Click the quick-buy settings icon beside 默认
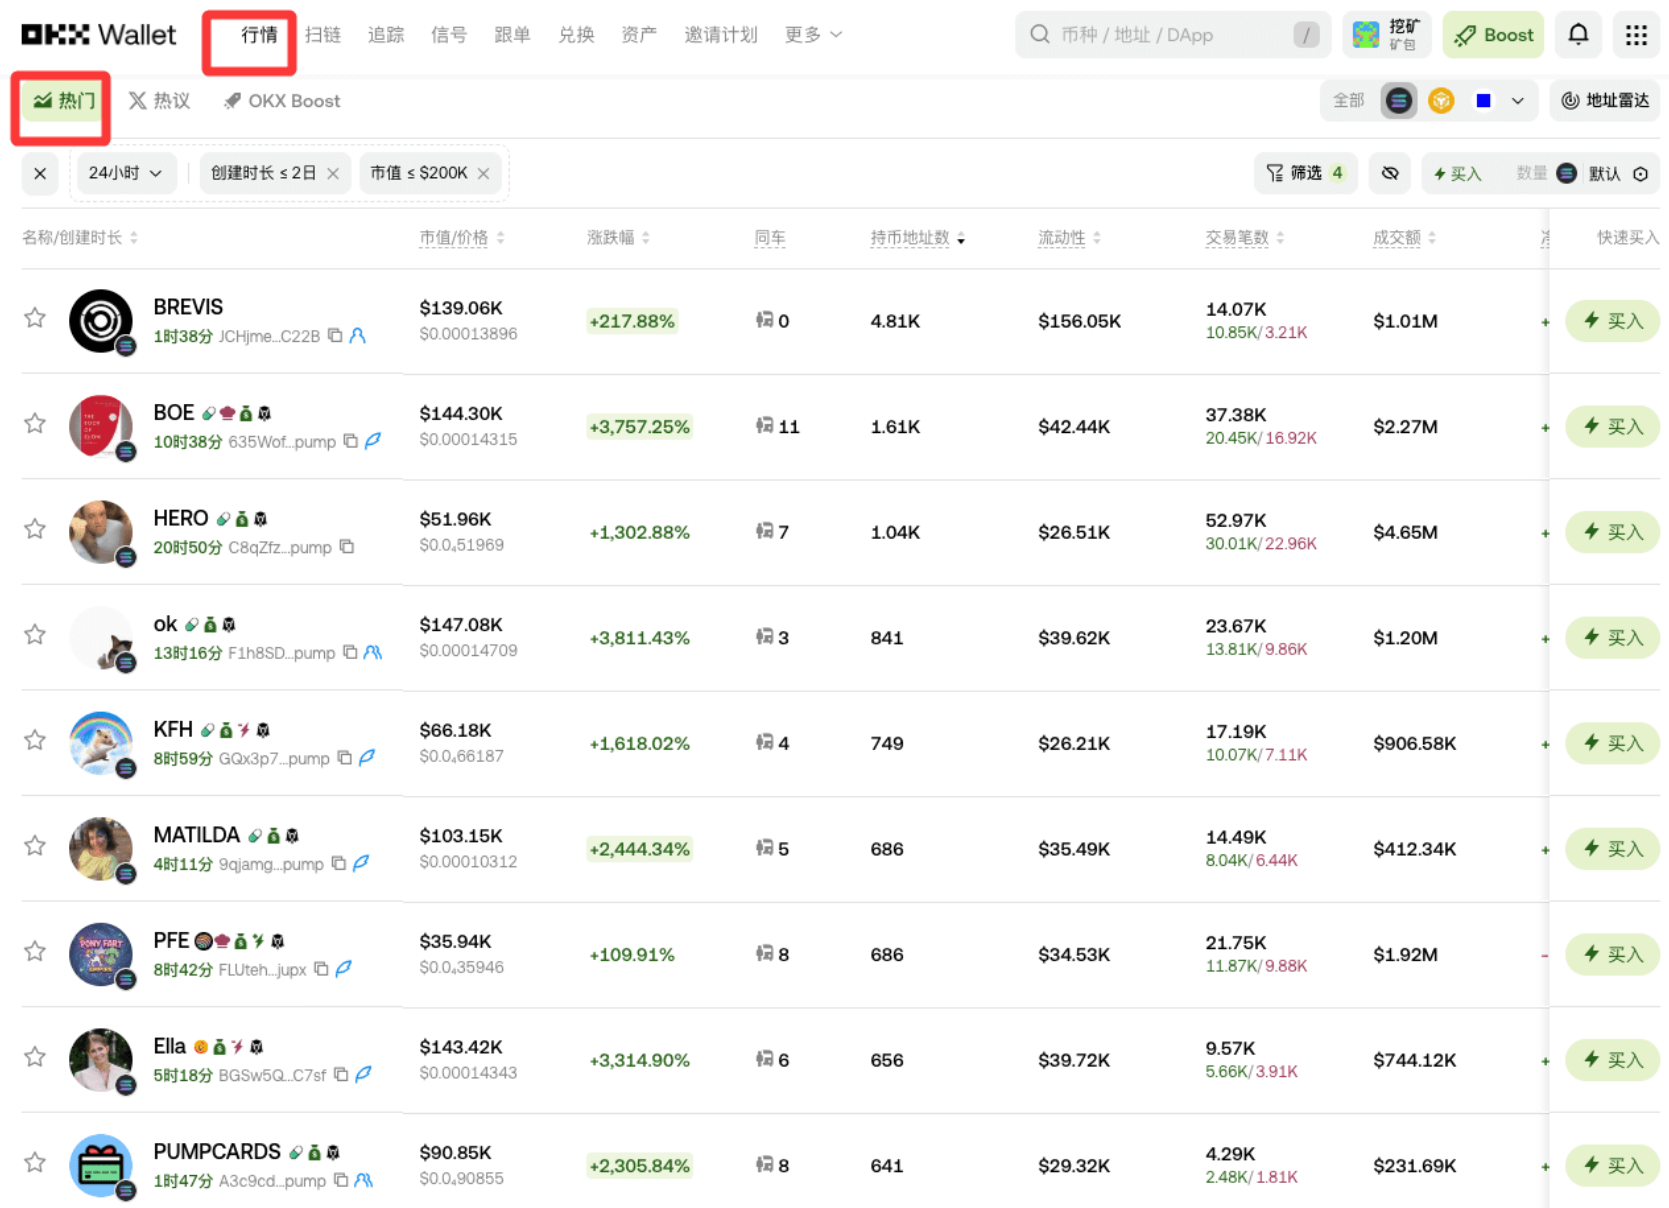 1640,174
